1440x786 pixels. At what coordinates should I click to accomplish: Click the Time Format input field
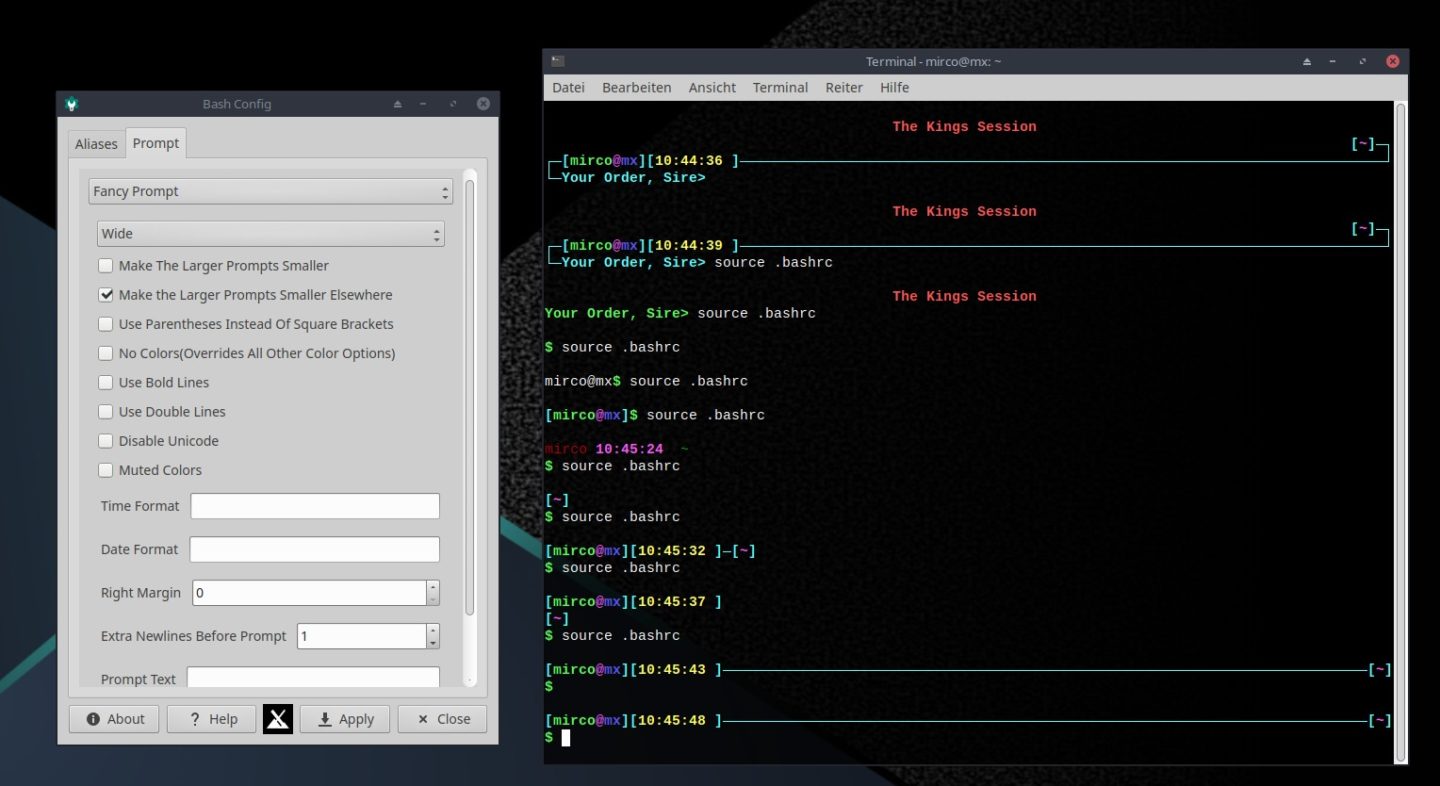click(314, 506)
